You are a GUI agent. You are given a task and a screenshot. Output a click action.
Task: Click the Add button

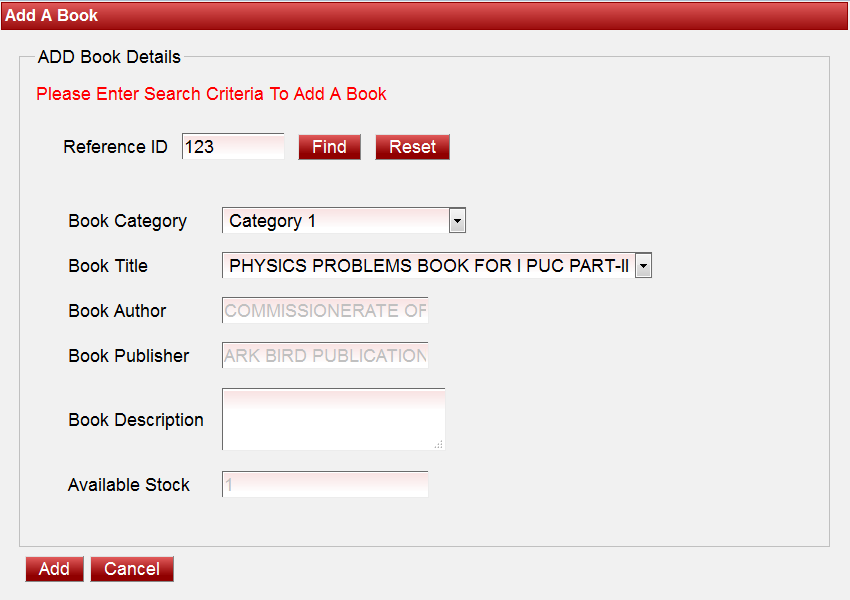[54, 569]
